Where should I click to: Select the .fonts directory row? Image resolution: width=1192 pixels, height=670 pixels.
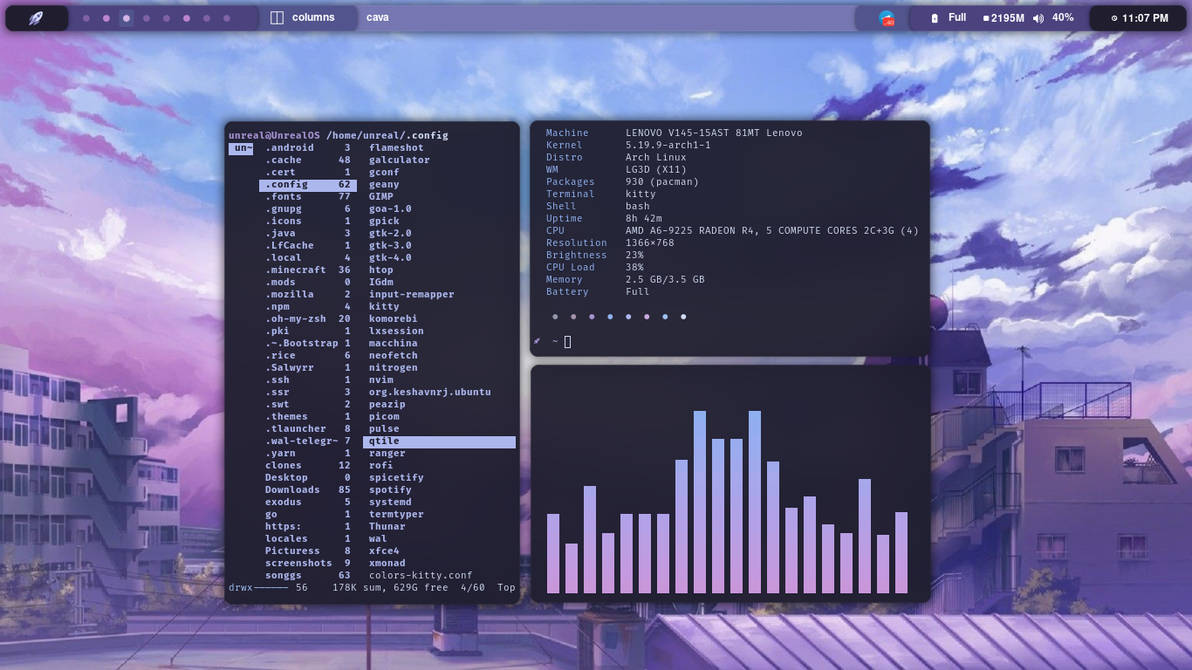click(308, 196)
